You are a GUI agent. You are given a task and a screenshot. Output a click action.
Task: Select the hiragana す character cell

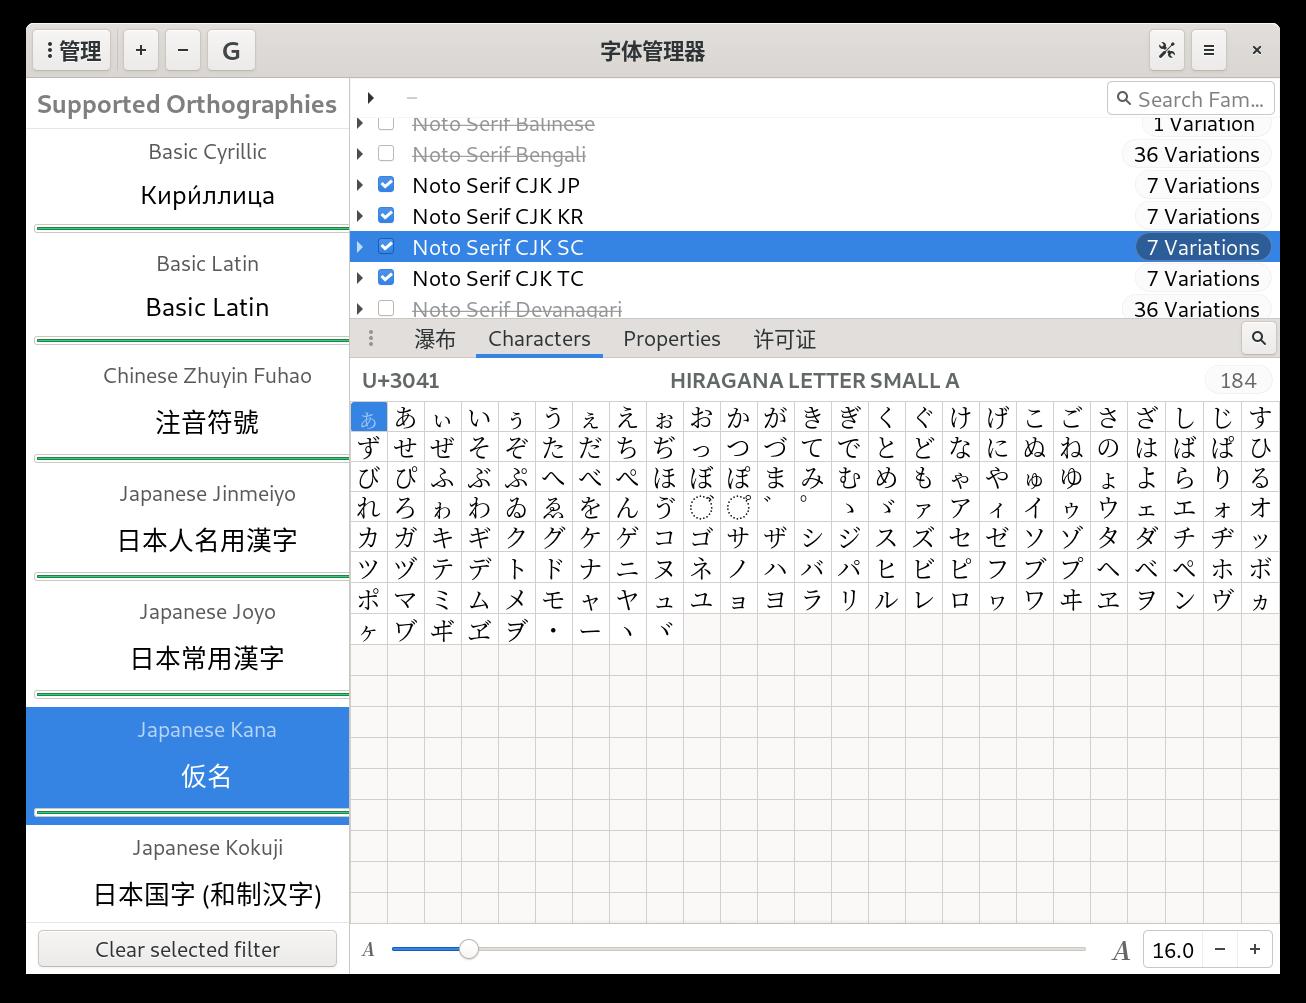pyautogui.click(x=1260, y=417)
